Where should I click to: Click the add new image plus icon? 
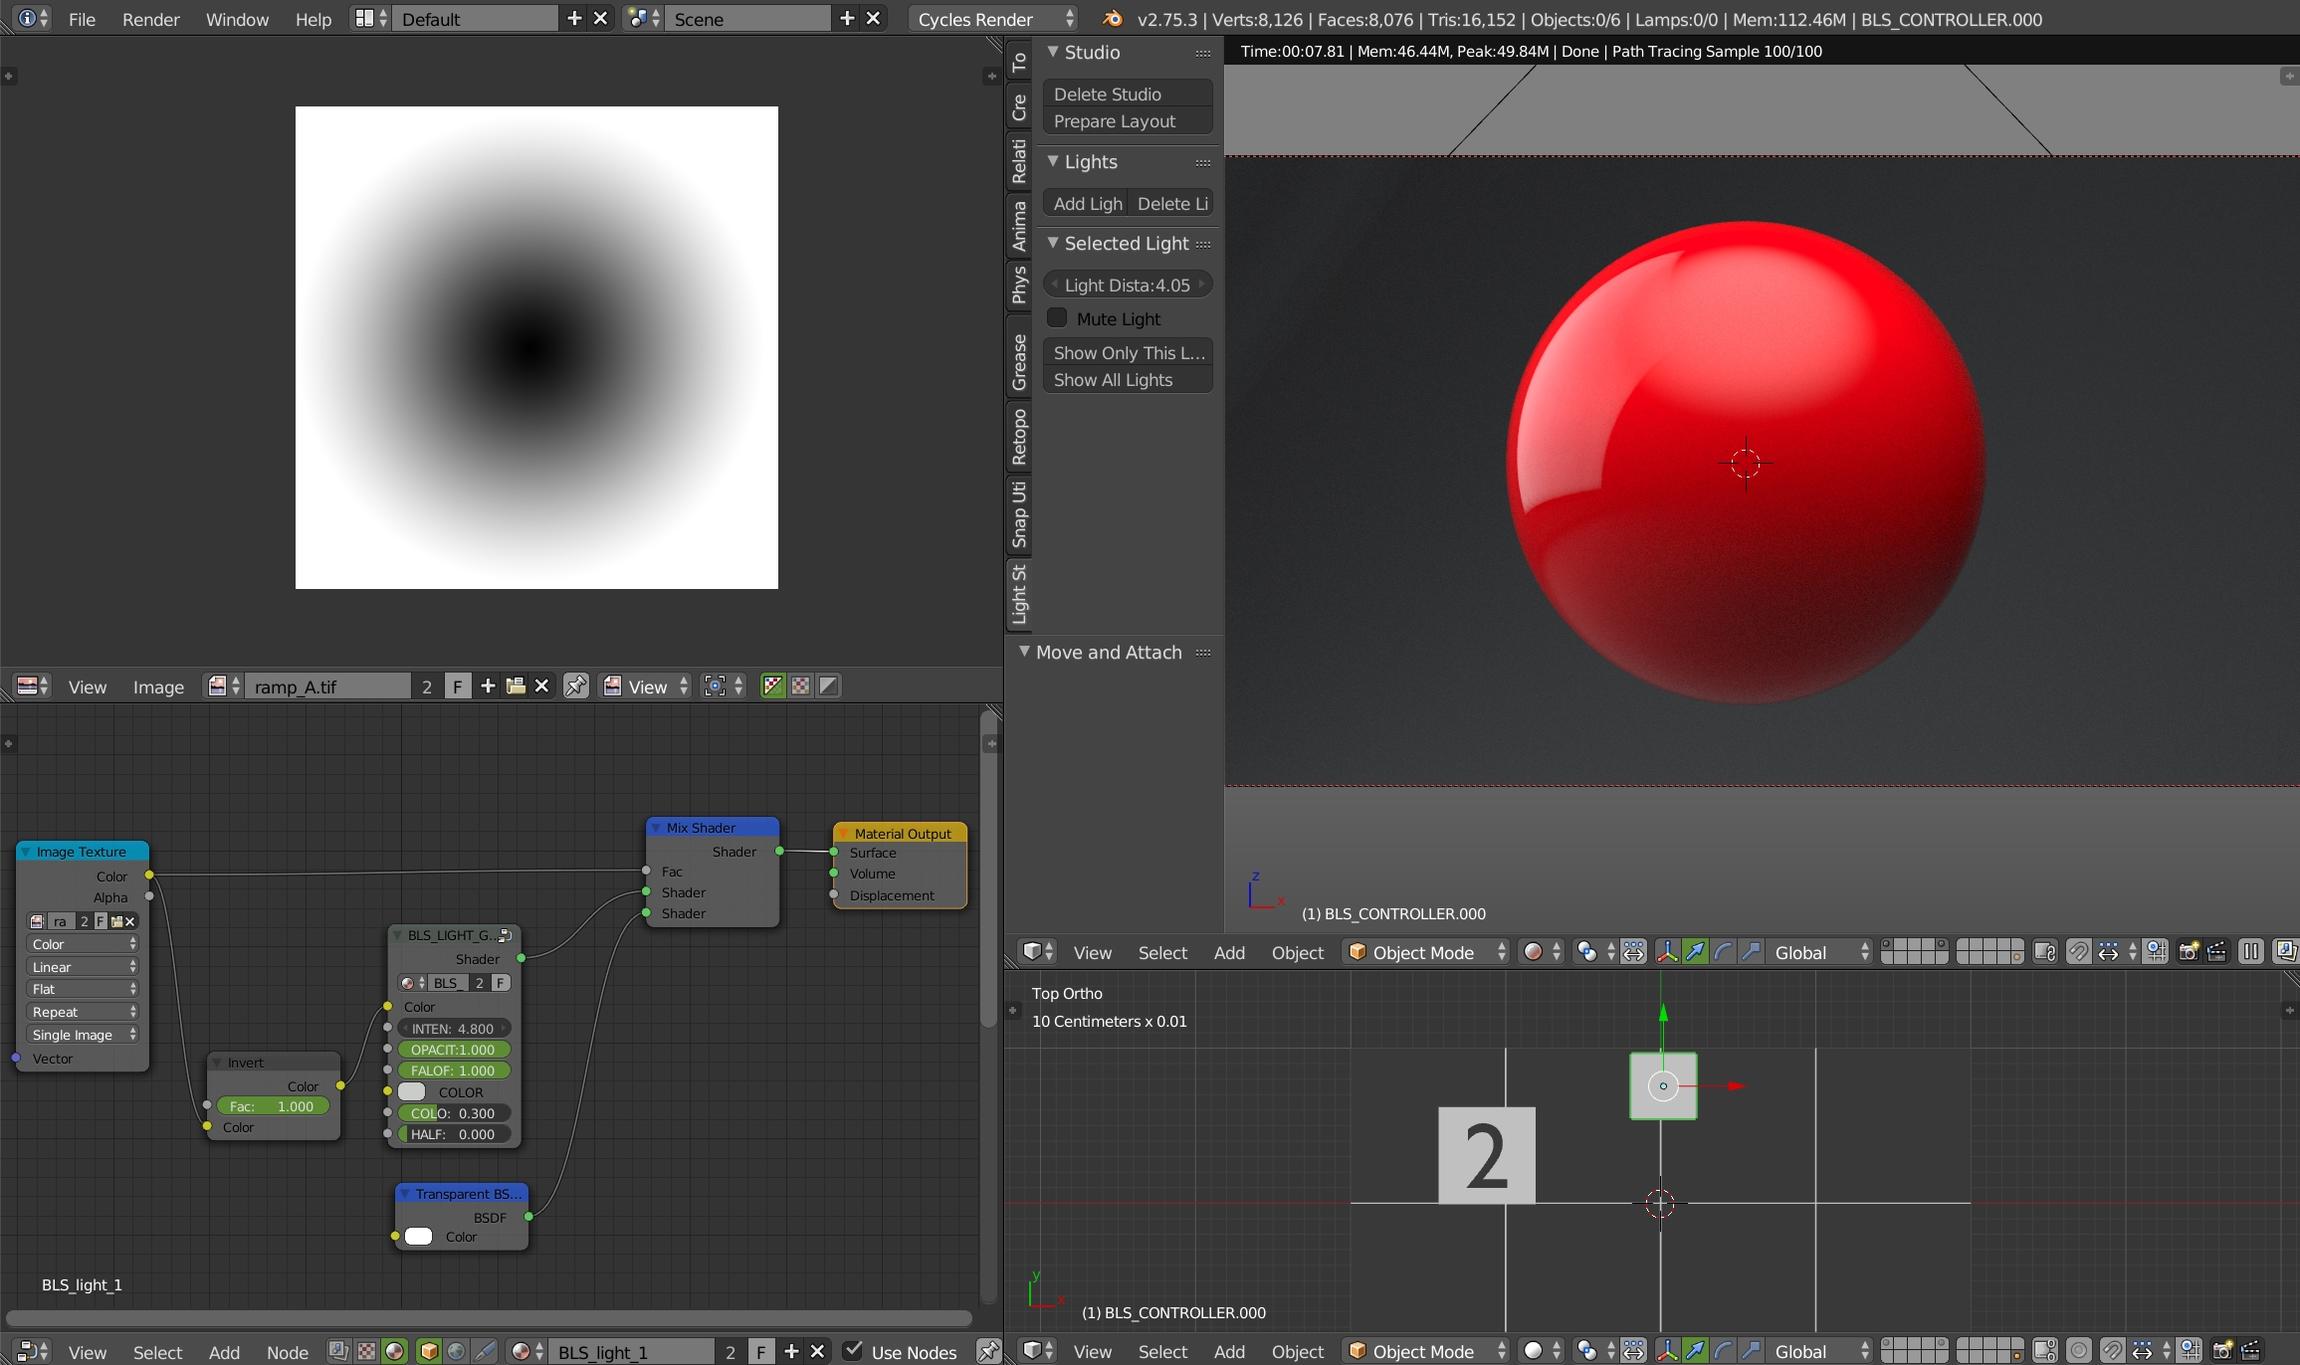488,686
